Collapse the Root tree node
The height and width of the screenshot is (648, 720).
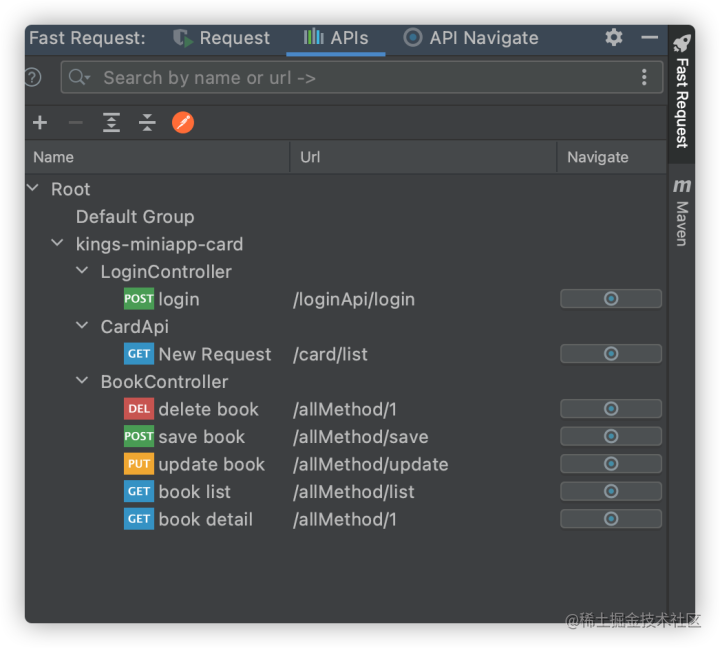click(x=33, y=188)
